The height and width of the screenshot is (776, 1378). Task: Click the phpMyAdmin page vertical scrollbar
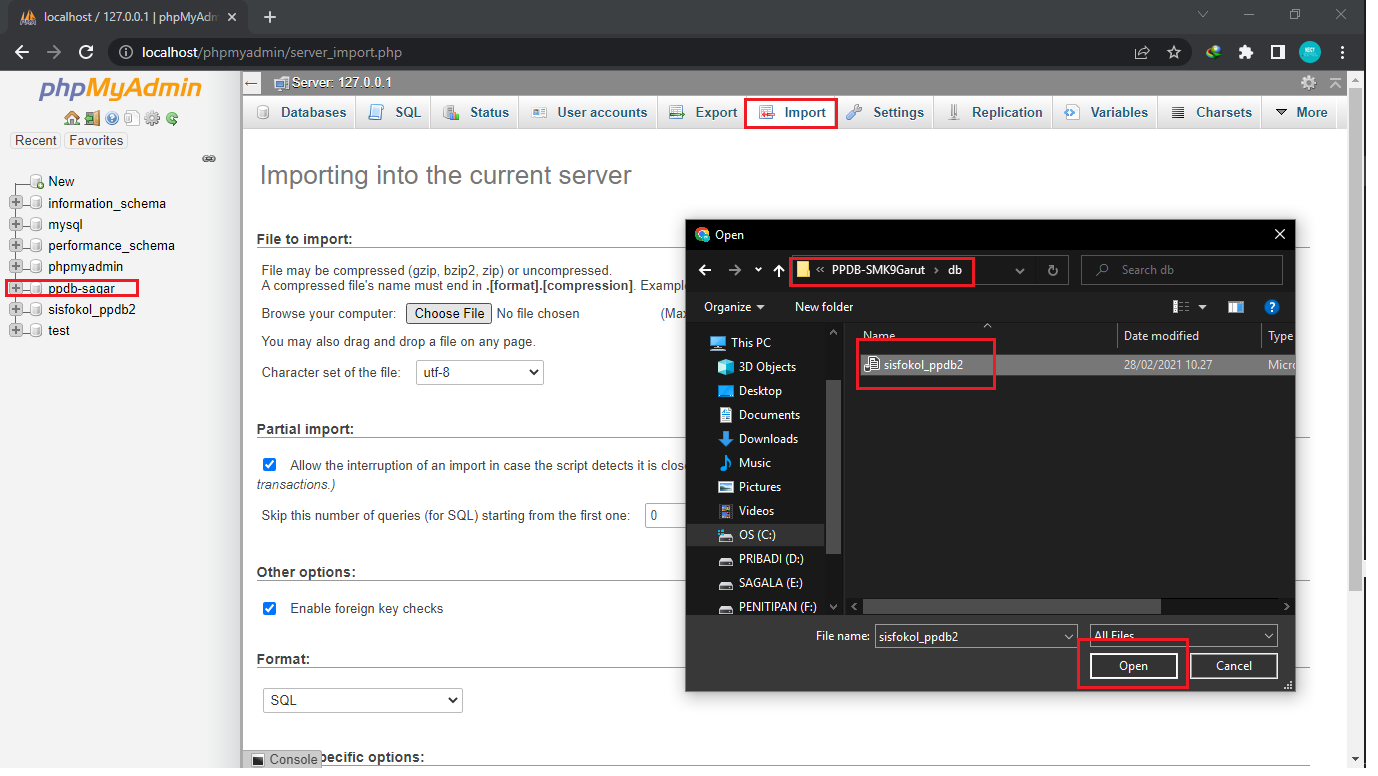[1356, 340]
